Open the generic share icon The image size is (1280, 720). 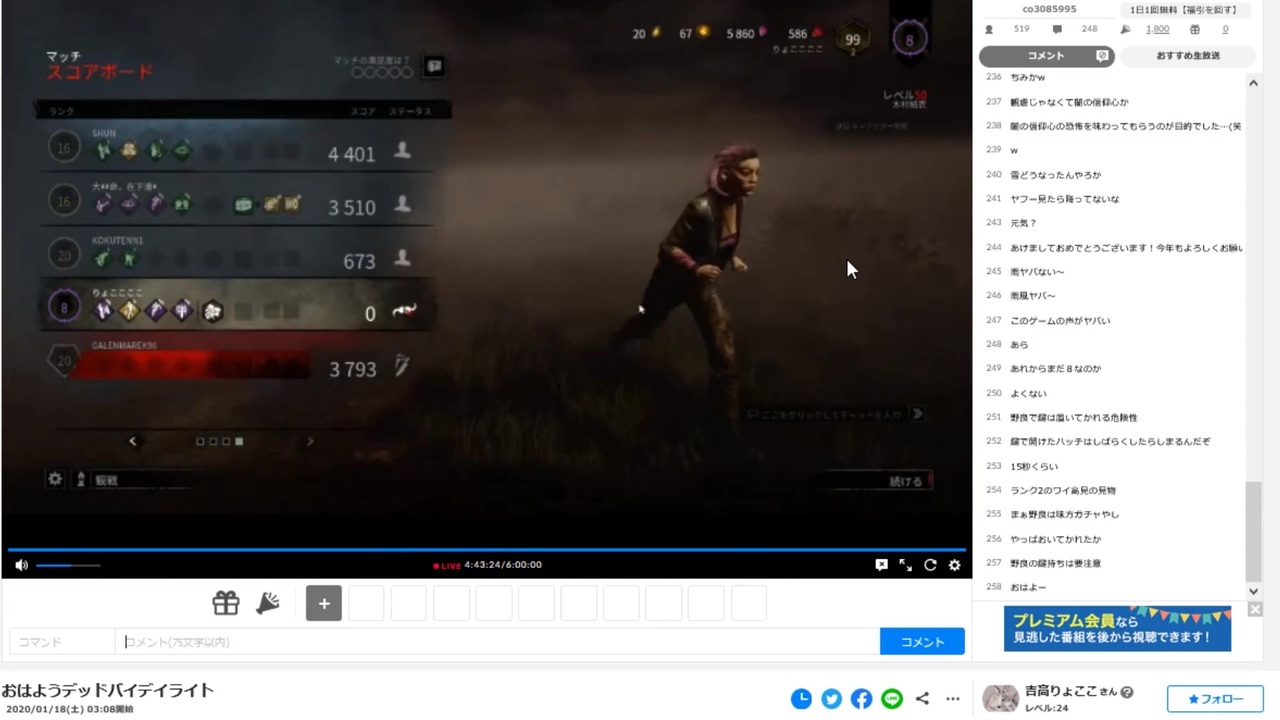922,699
